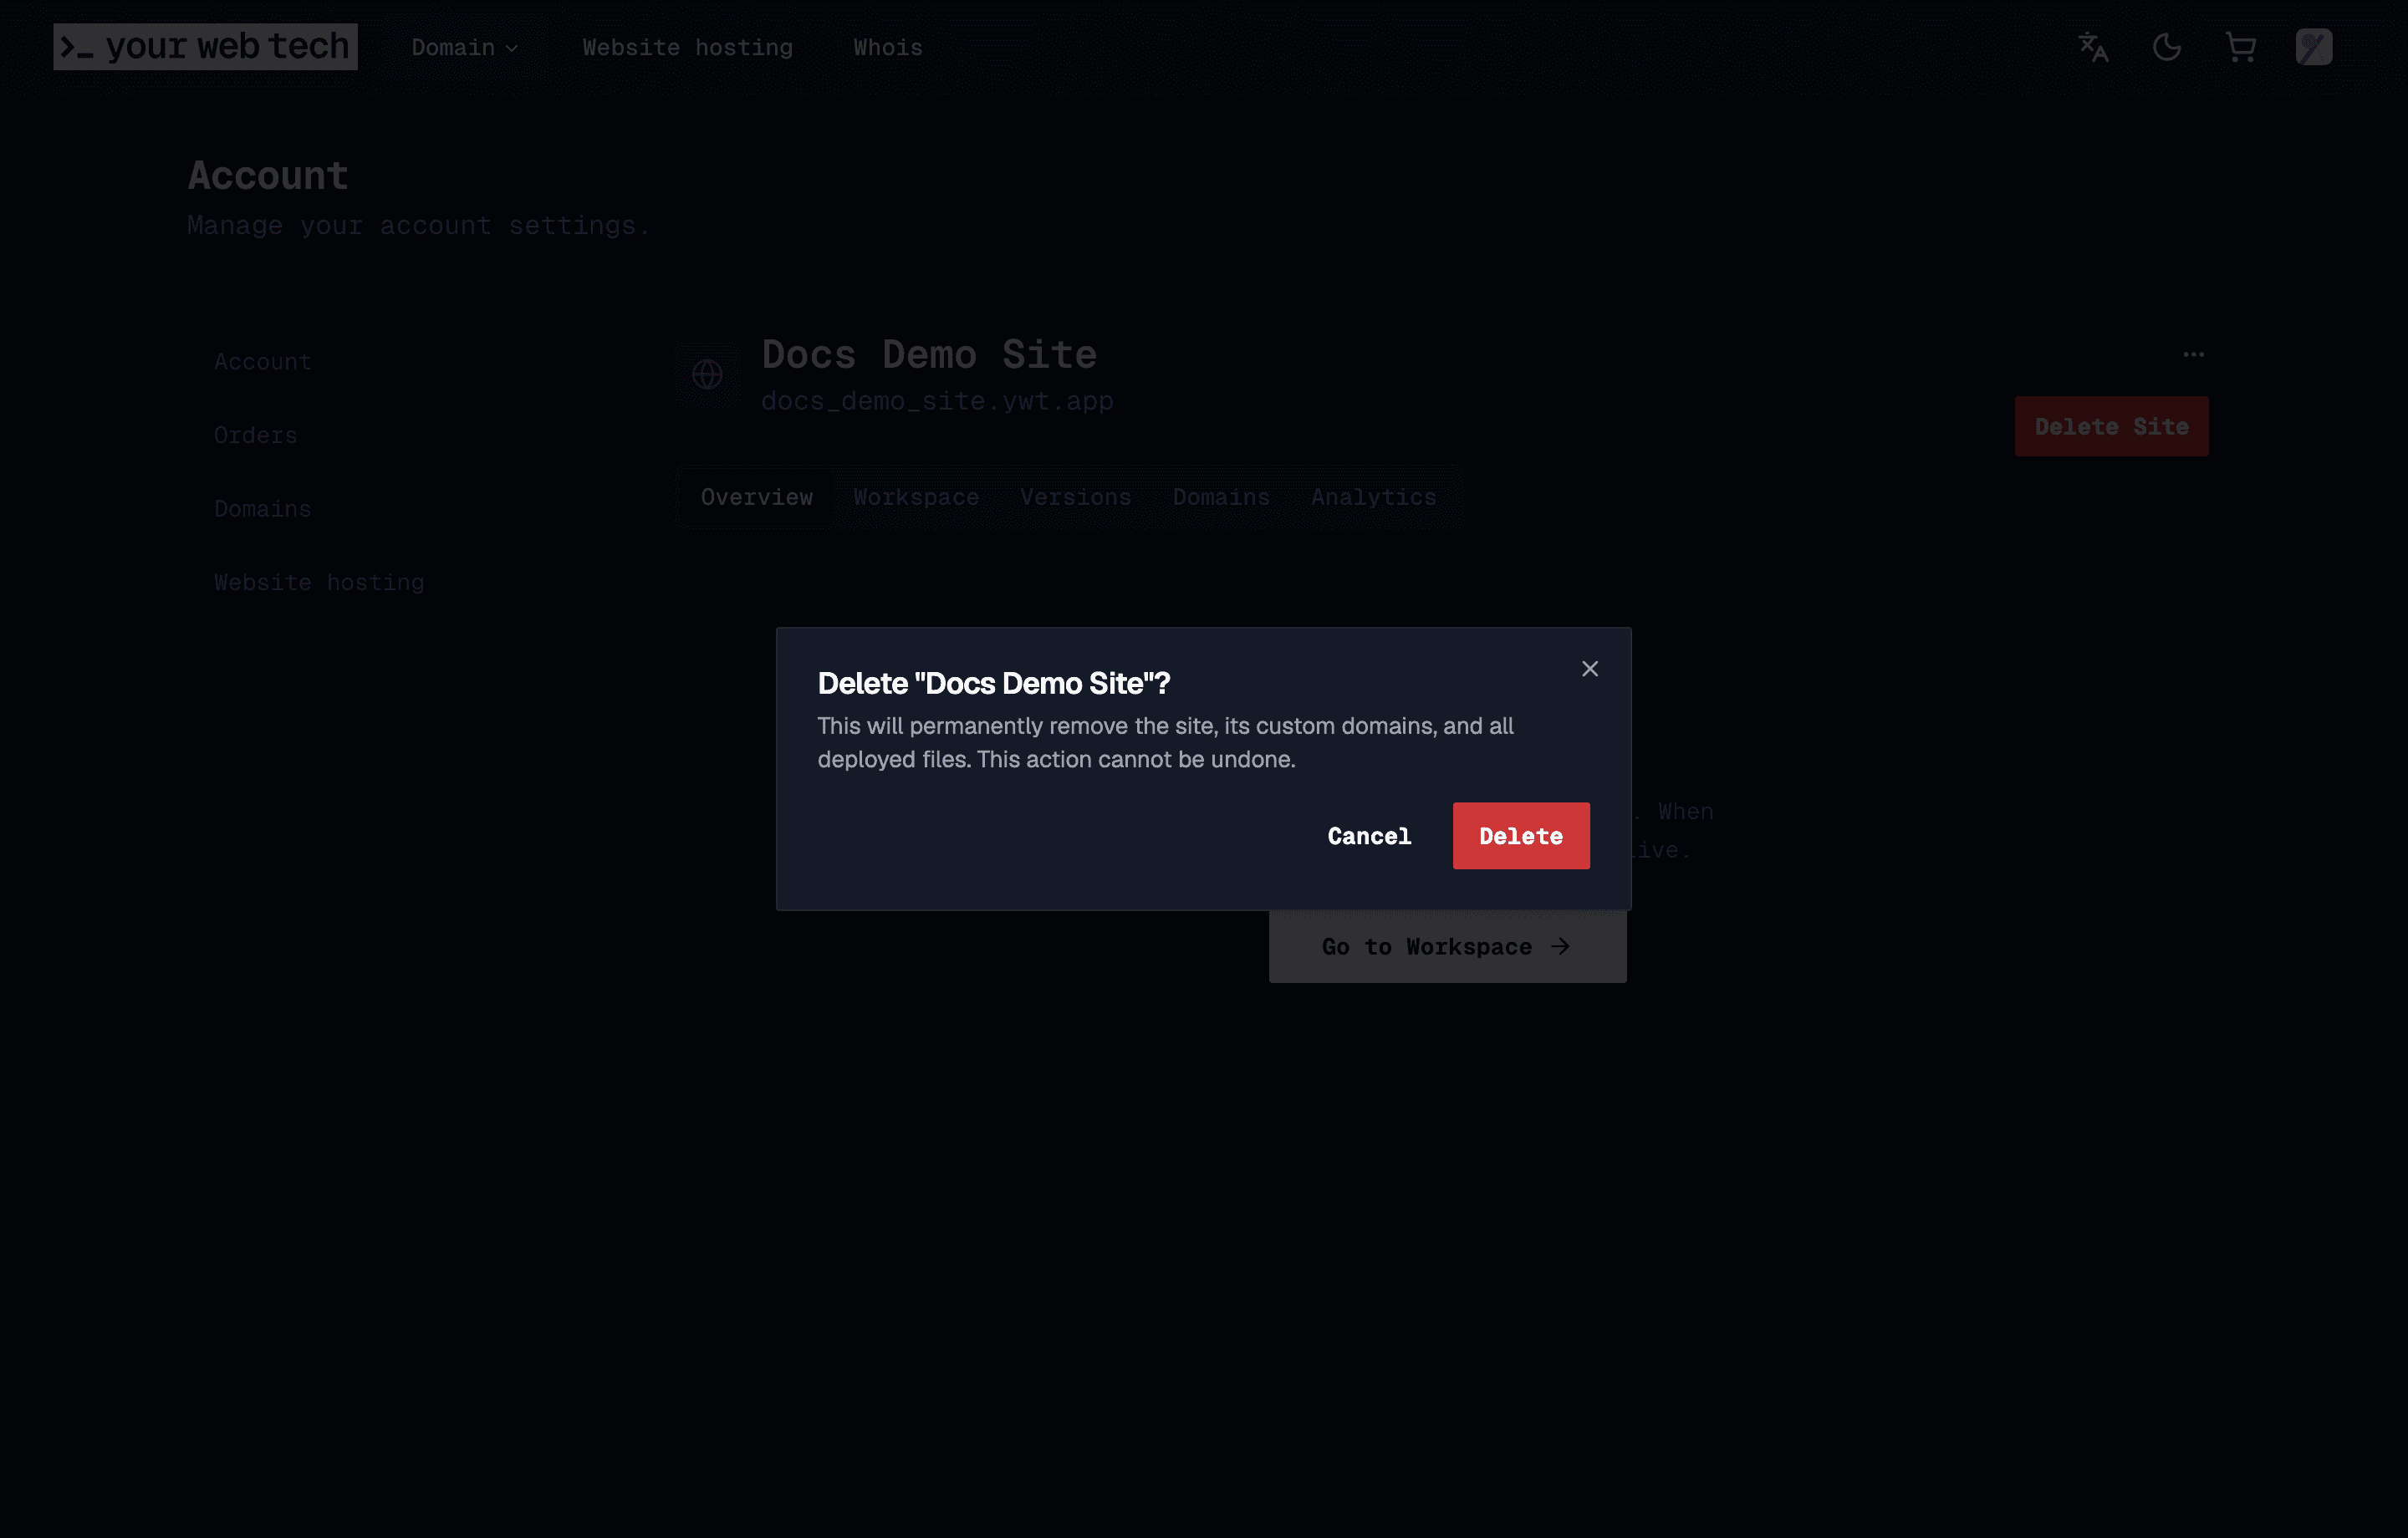Select Orders in the sidebar
The height and width of the screenshot is (1538, 2408).
(255, 435)
